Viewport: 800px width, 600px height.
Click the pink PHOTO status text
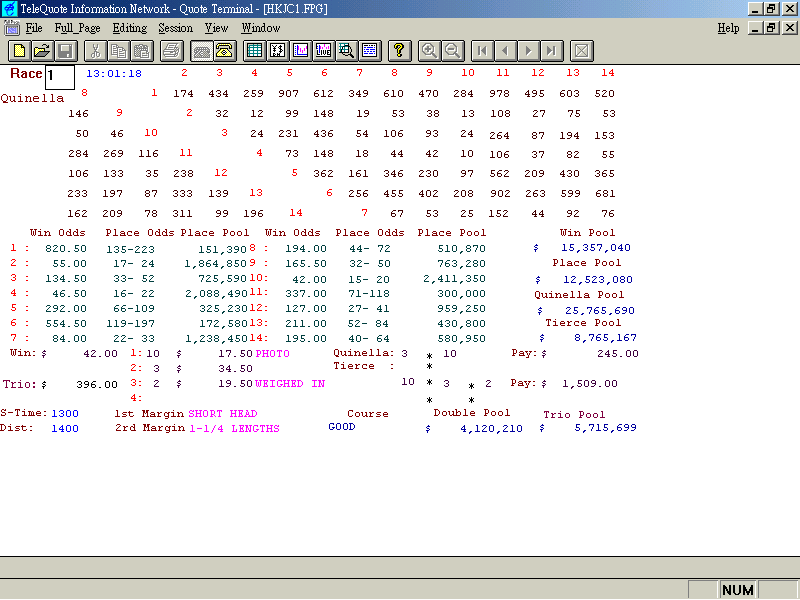(x=272, y=354)
